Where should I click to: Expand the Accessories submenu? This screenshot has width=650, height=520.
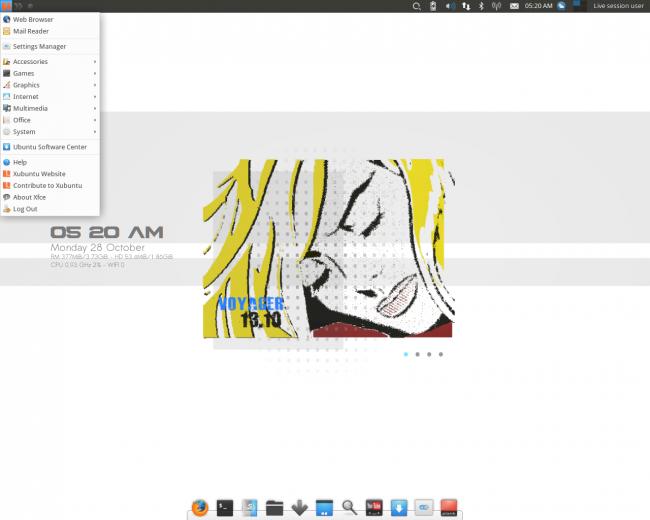50,61
